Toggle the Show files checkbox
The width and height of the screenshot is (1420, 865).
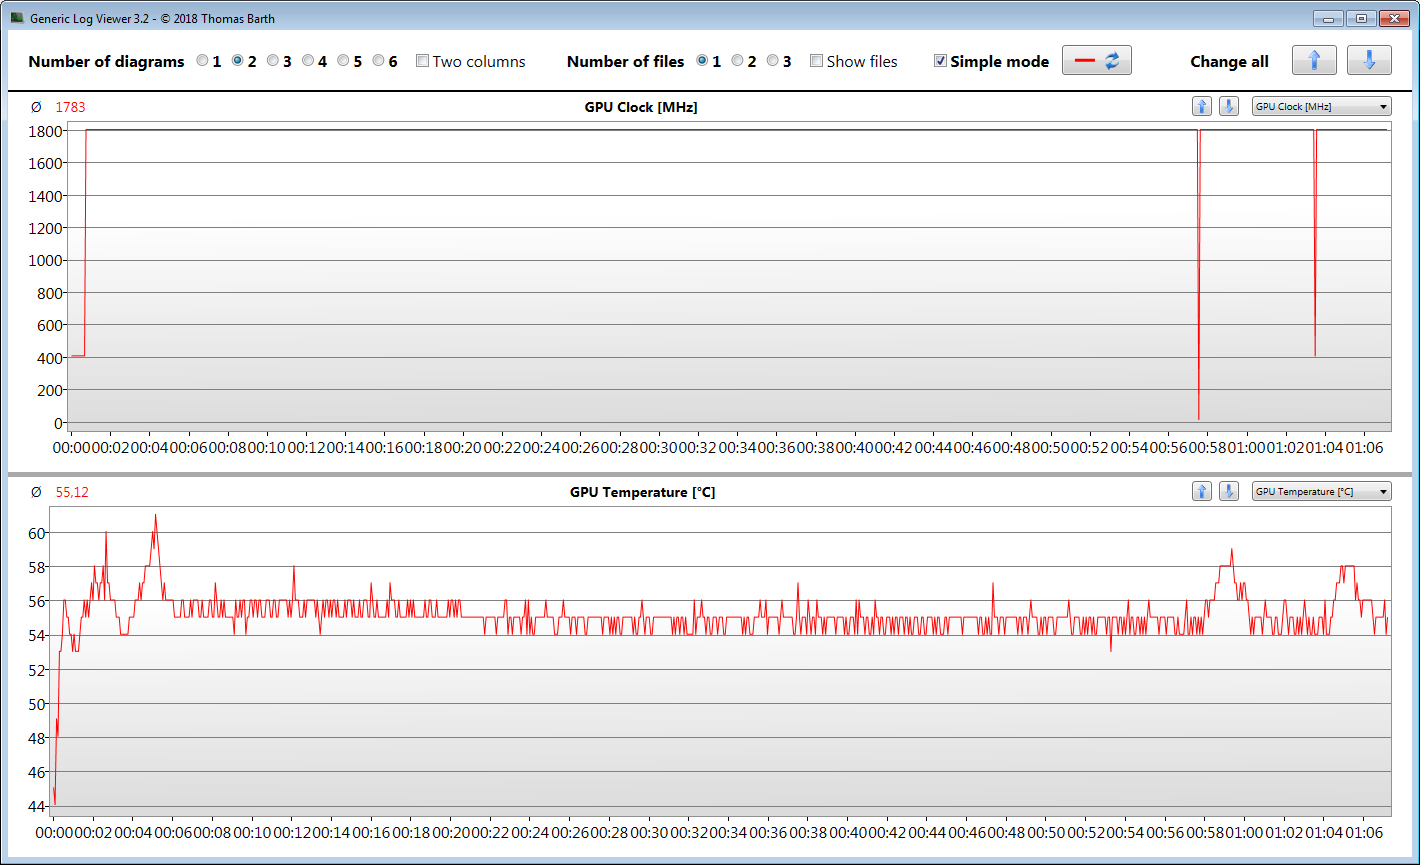816,61
